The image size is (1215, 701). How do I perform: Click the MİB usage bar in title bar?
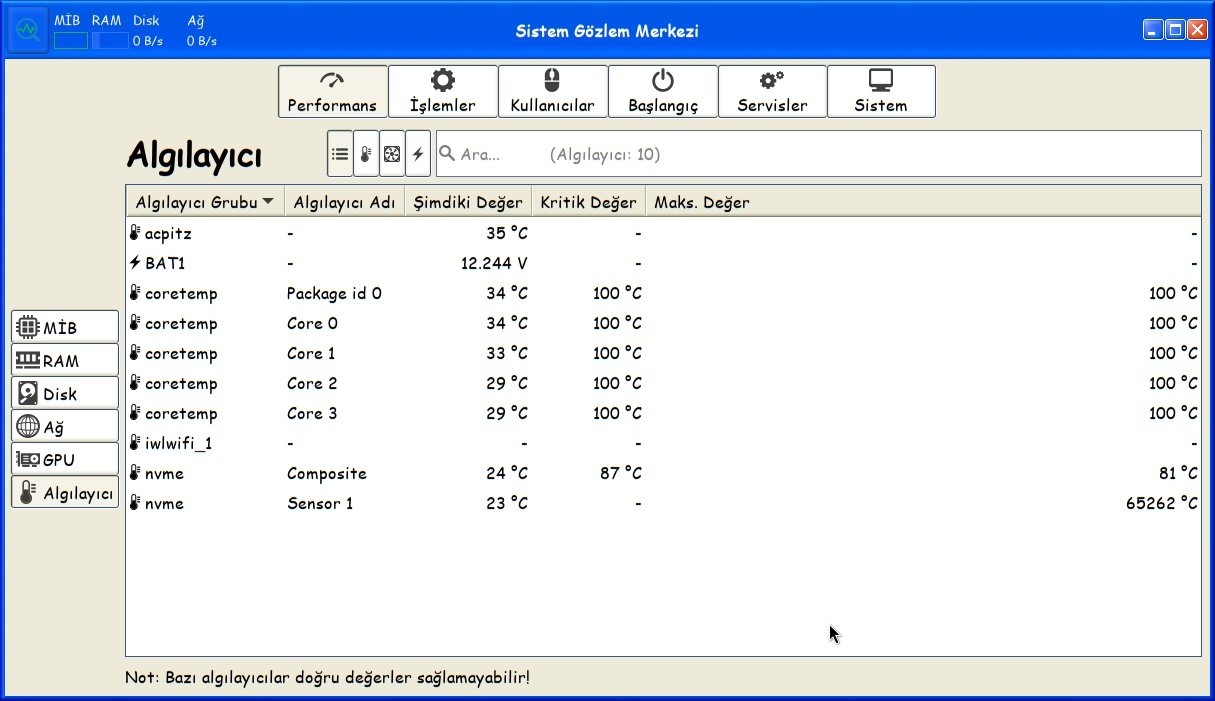pos(71,41)
